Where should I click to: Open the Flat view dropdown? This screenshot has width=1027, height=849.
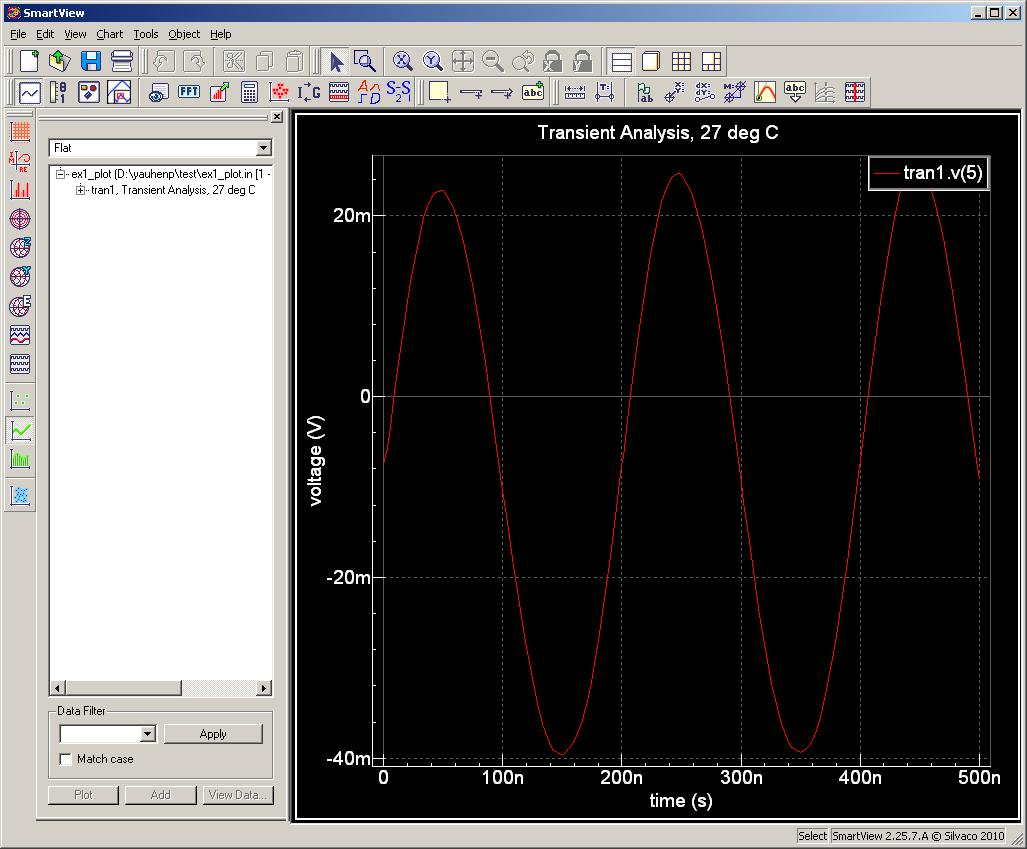click(x=263, y=148)
